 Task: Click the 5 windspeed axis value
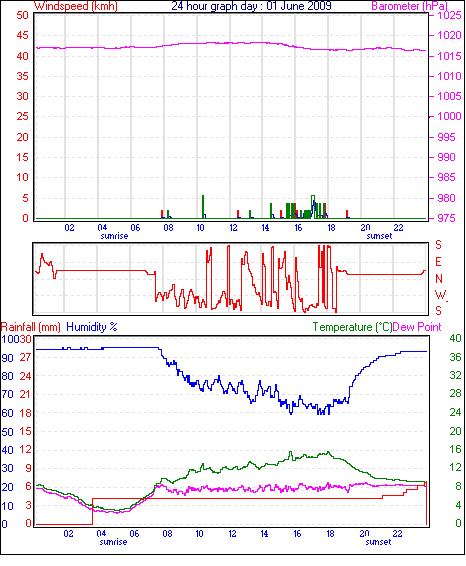click(25, 198)
